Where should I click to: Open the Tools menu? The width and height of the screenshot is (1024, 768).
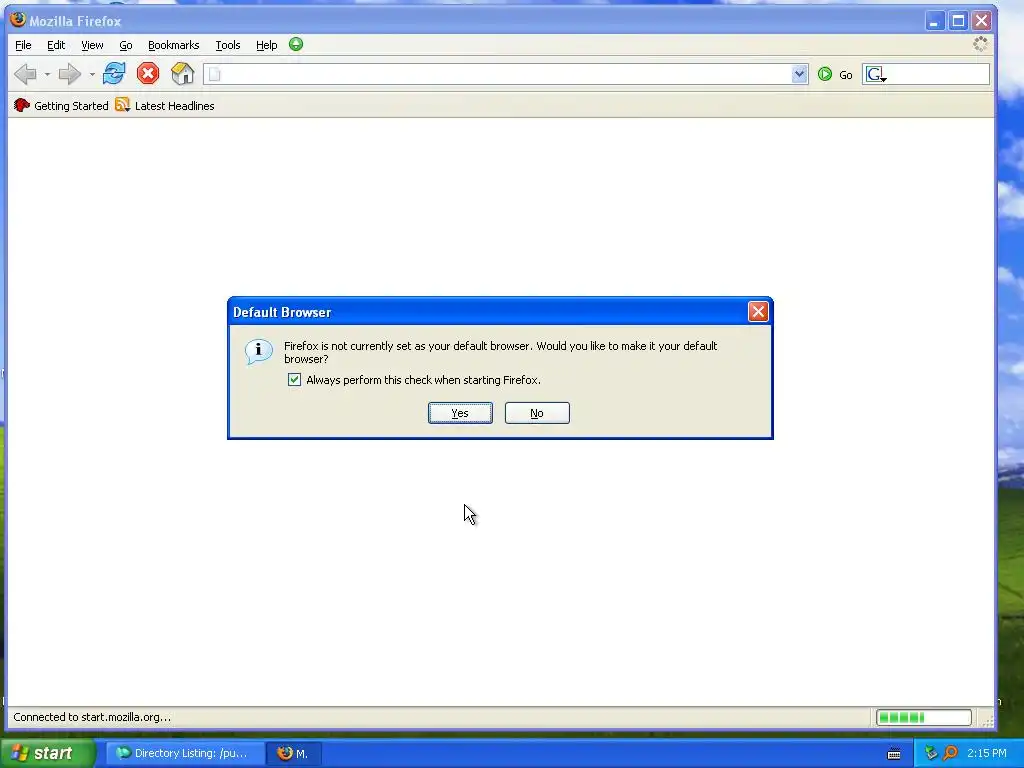(228, 45)
